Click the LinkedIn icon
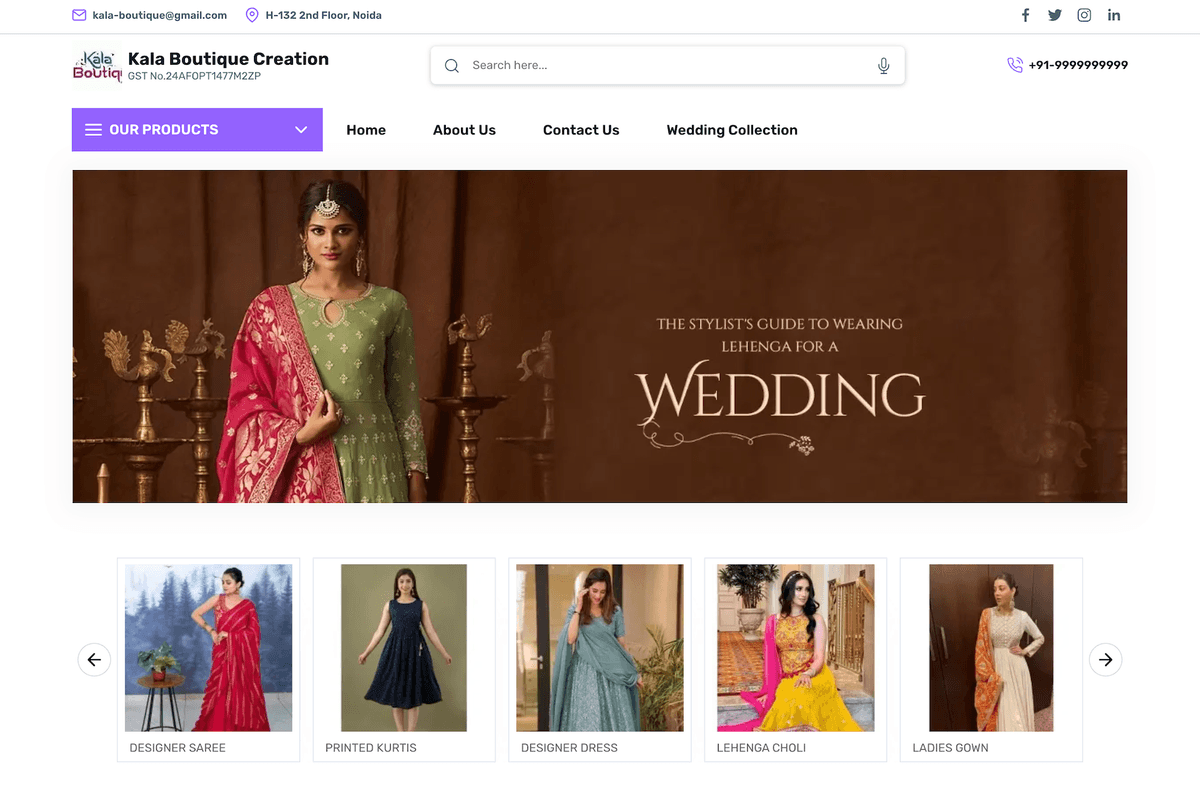 (x=1114, y=15)
